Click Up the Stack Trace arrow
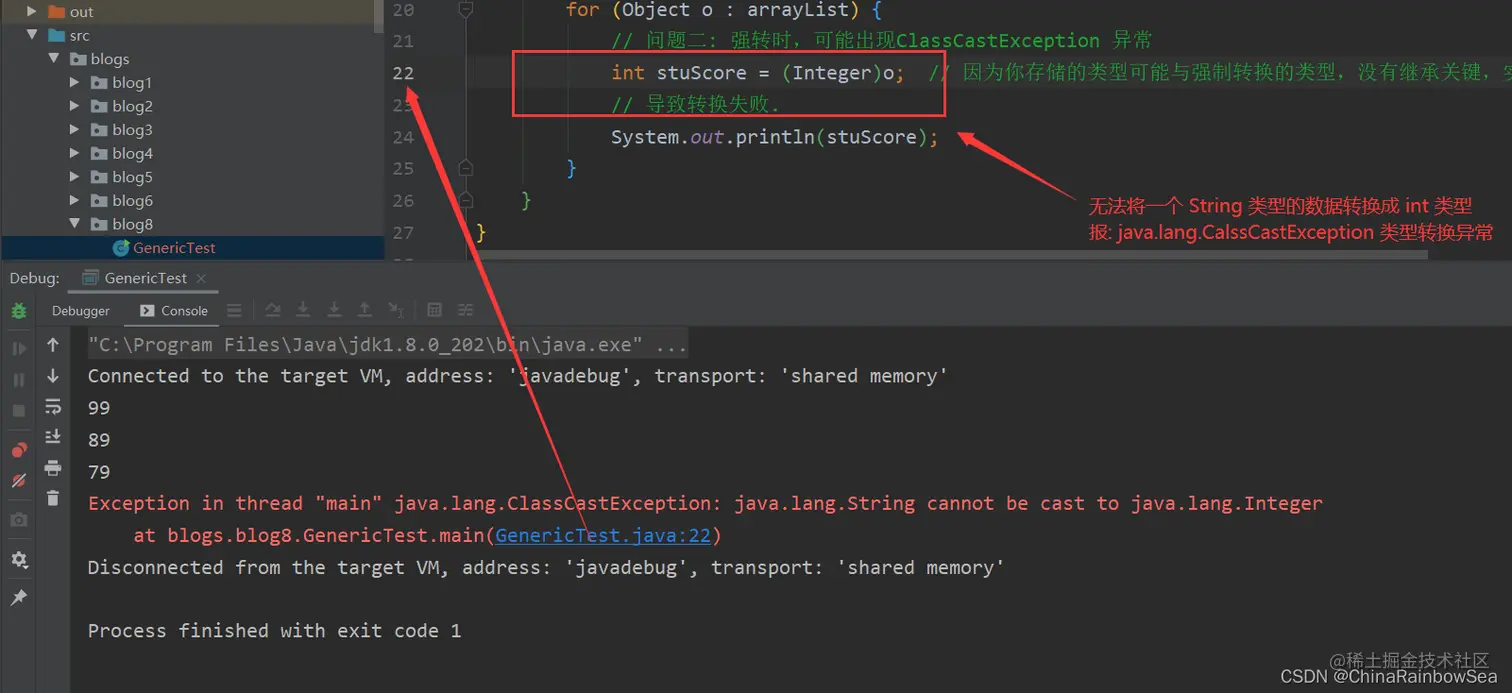This screenshot has height=693, width=1512. 53,345
